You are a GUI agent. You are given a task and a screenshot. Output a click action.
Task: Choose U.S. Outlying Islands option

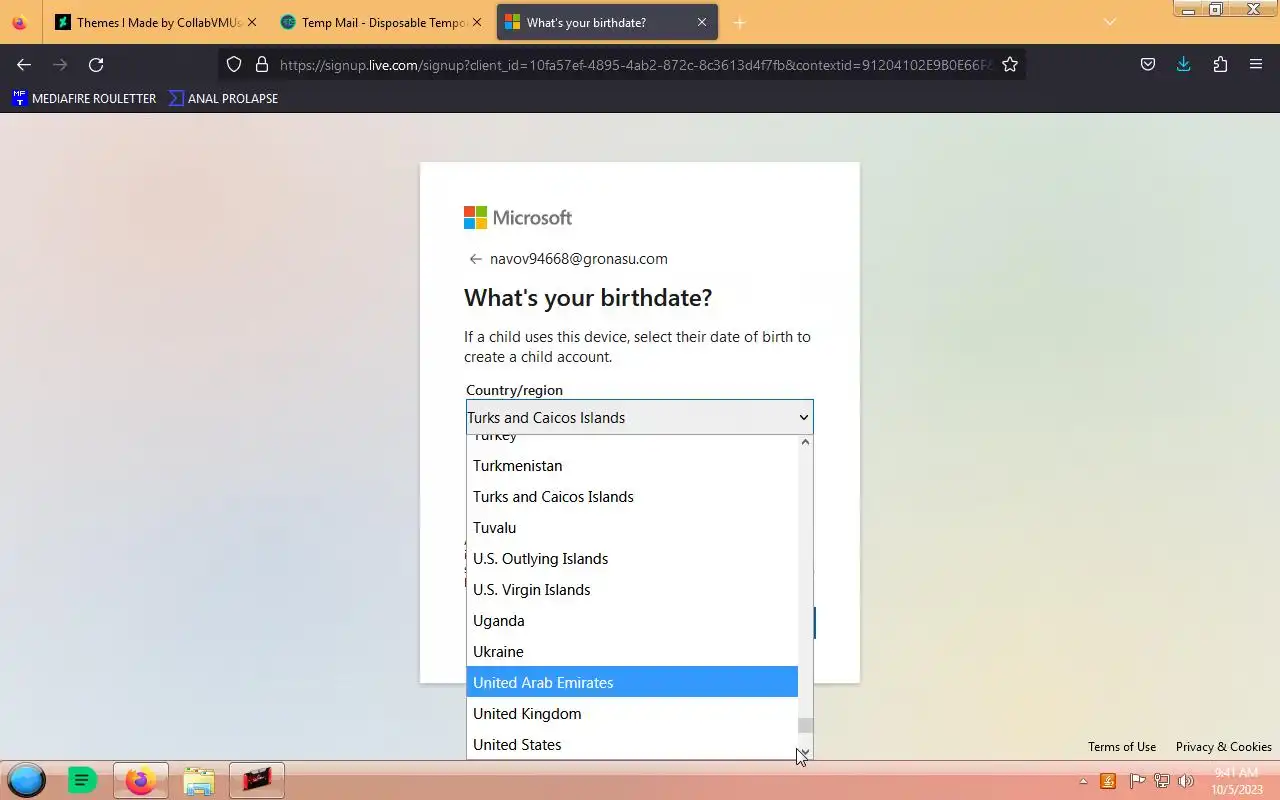point(632,559)
